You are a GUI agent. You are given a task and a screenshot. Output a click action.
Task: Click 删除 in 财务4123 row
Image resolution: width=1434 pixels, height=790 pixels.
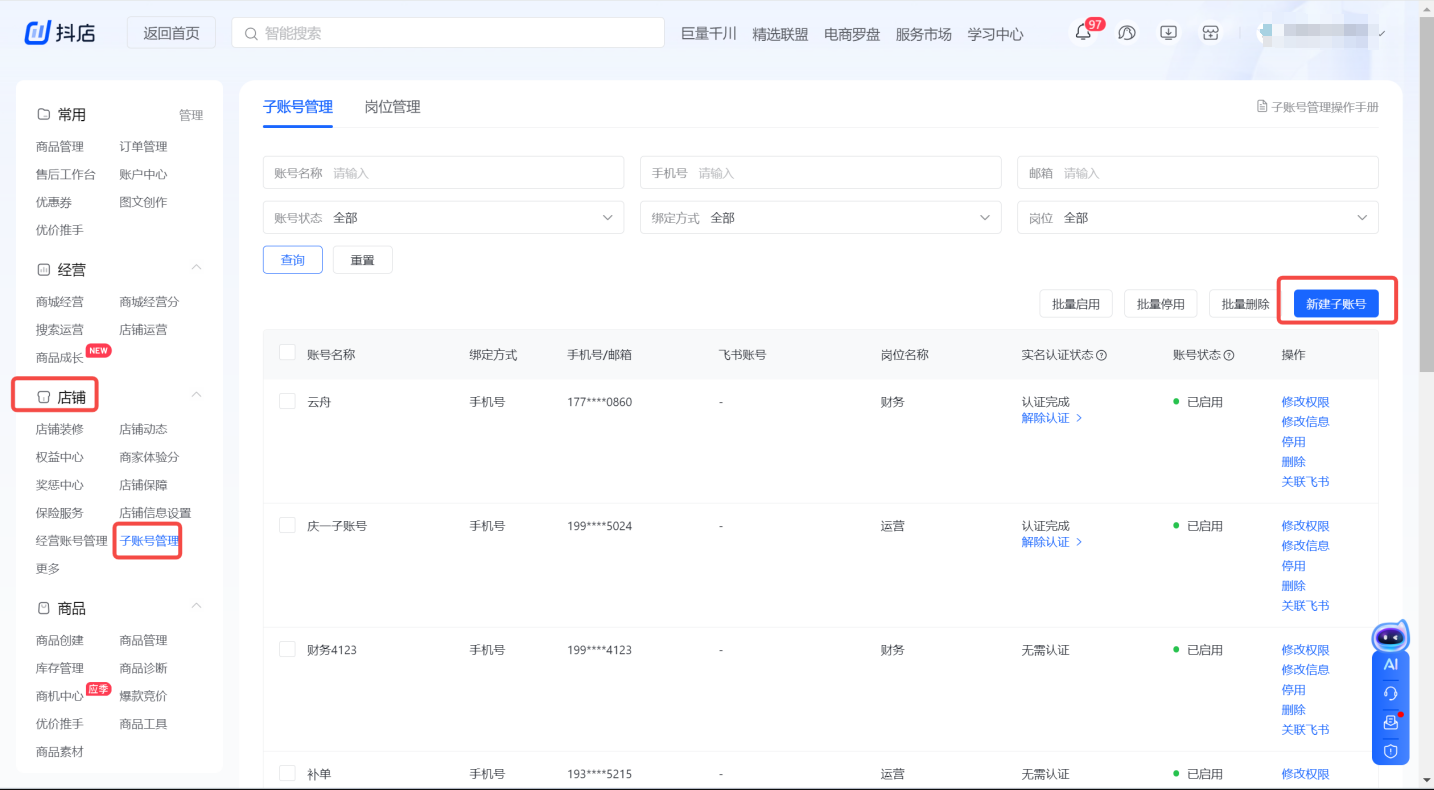tap(1293, 710)
